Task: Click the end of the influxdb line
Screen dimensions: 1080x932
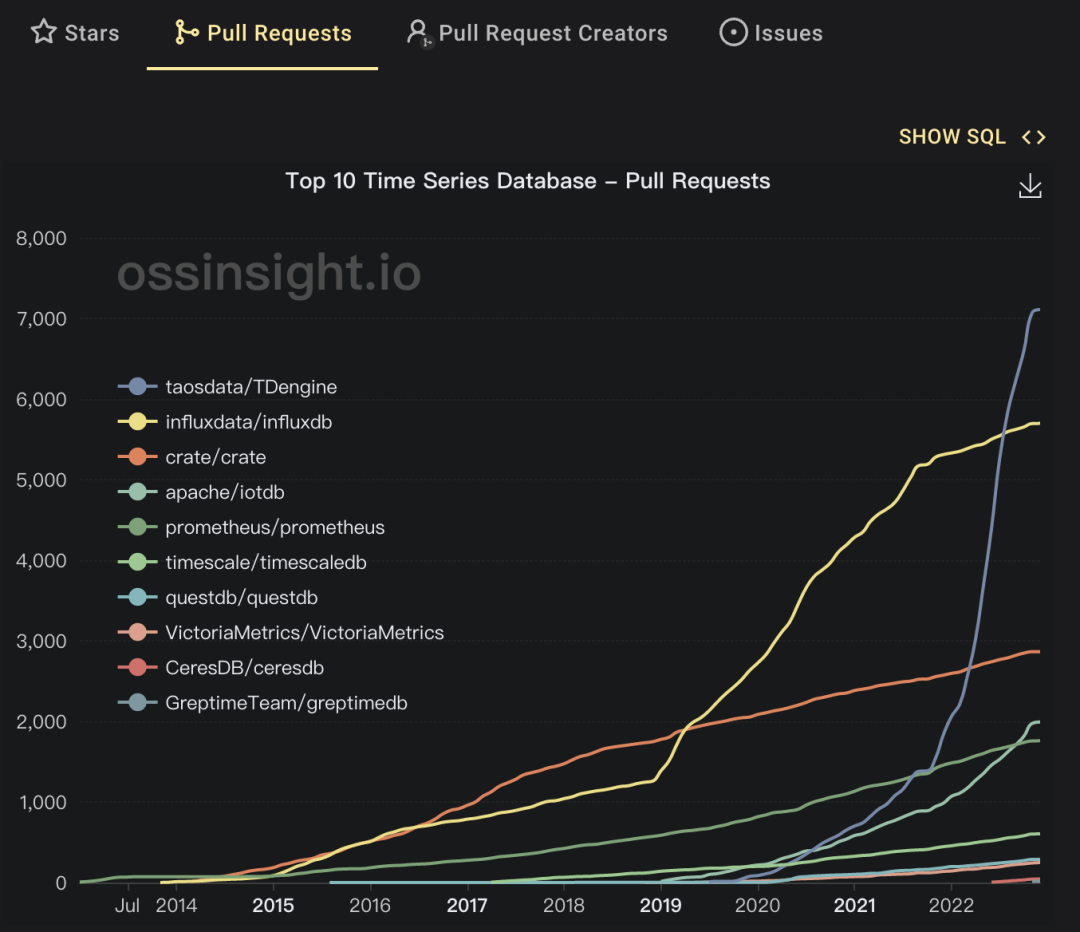Action: [x=1039, y=423]
